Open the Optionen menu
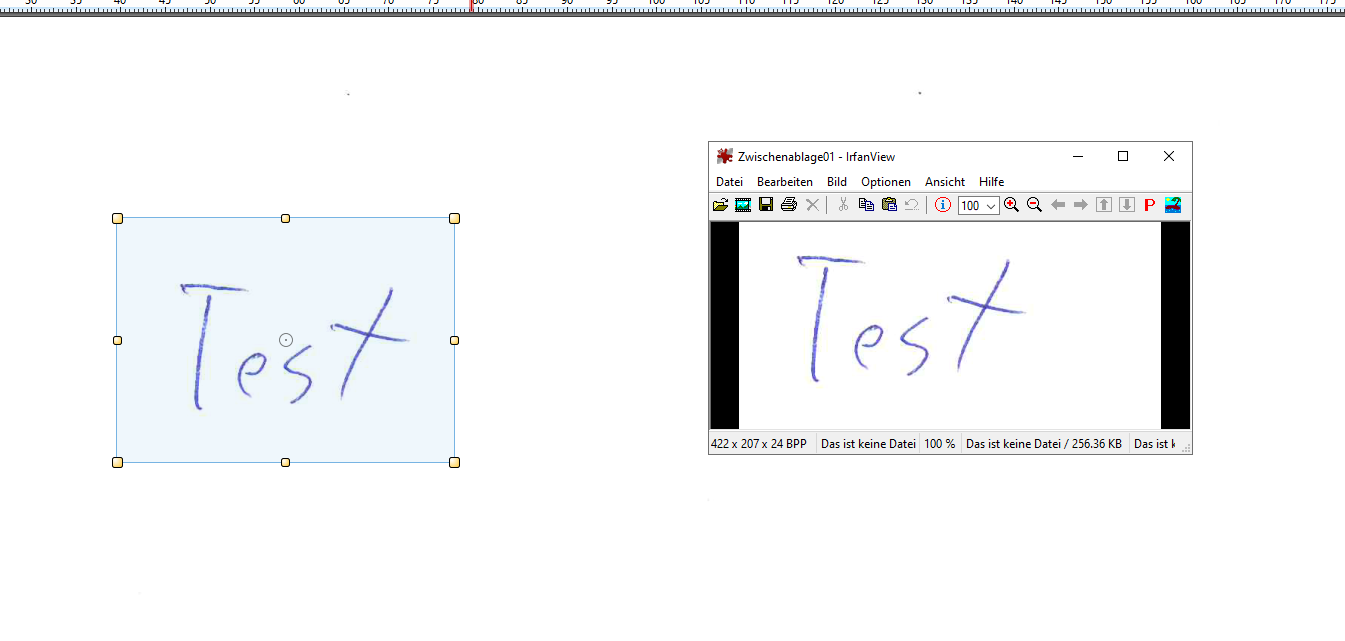This screenshot has height=641, width=1345. [885, 181]
